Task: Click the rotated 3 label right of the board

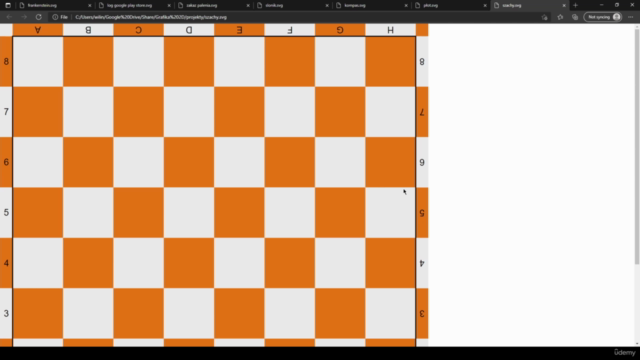Action: click(x=422, y=313)
